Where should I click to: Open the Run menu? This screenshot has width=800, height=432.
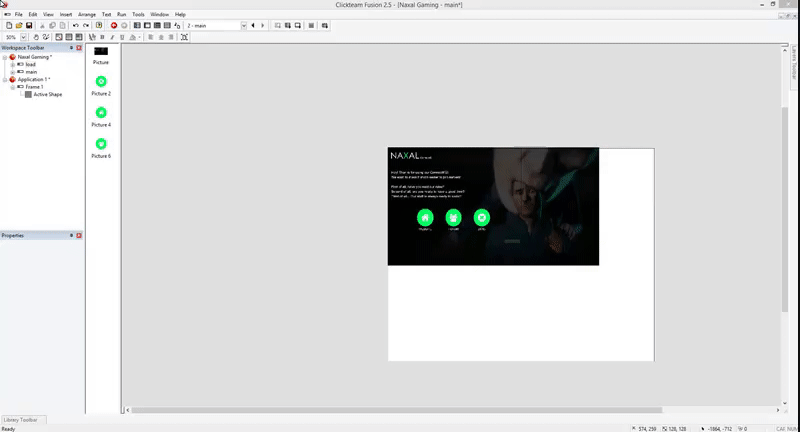(121, 14)
